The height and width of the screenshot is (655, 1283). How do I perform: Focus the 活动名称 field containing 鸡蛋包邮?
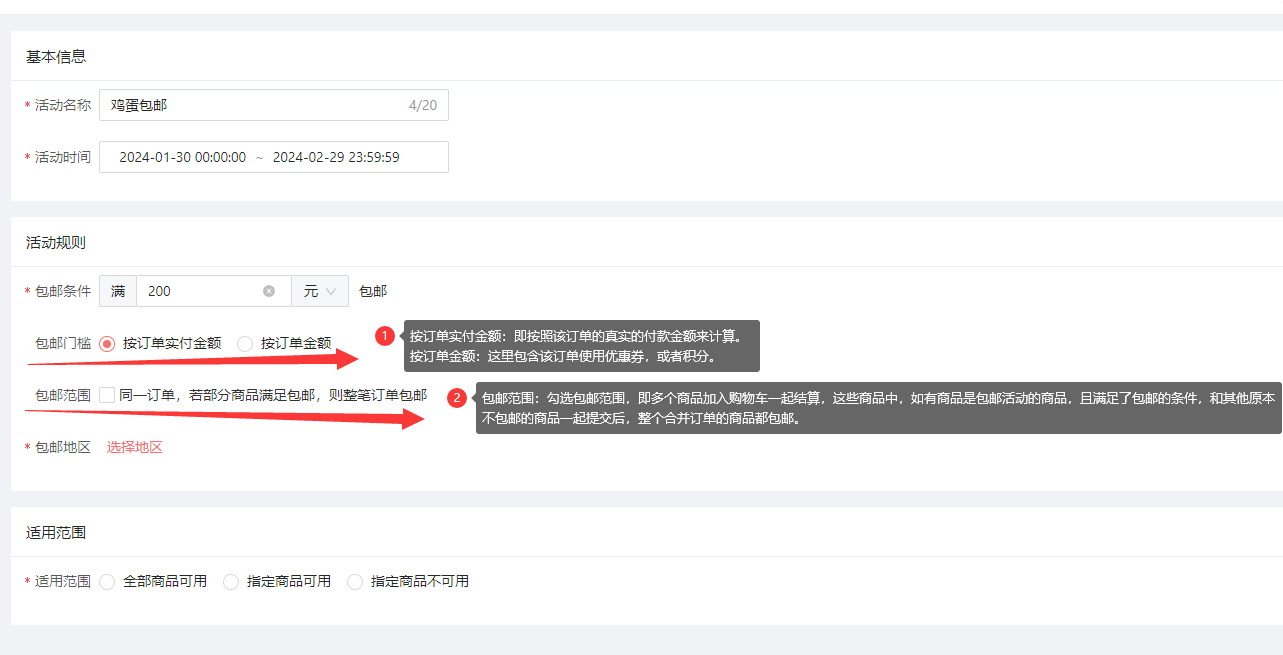[250, 105]
